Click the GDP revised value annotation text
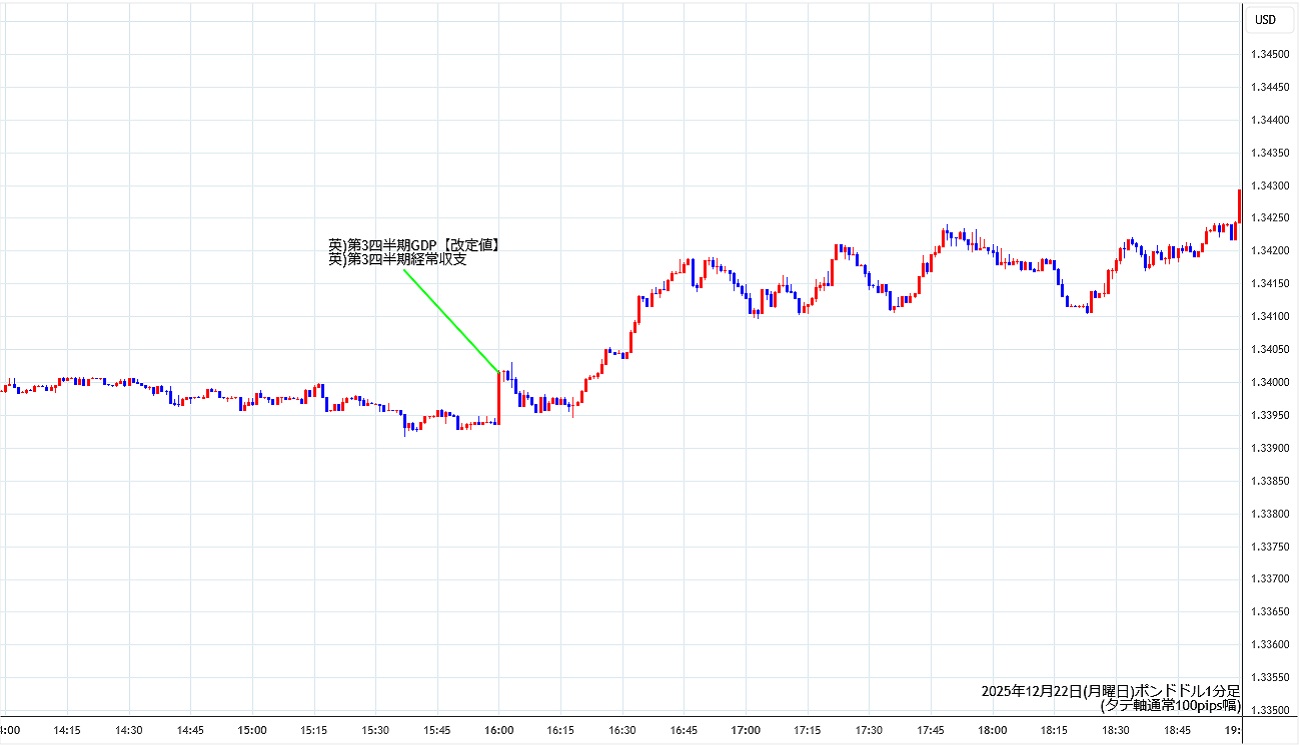 414,244
